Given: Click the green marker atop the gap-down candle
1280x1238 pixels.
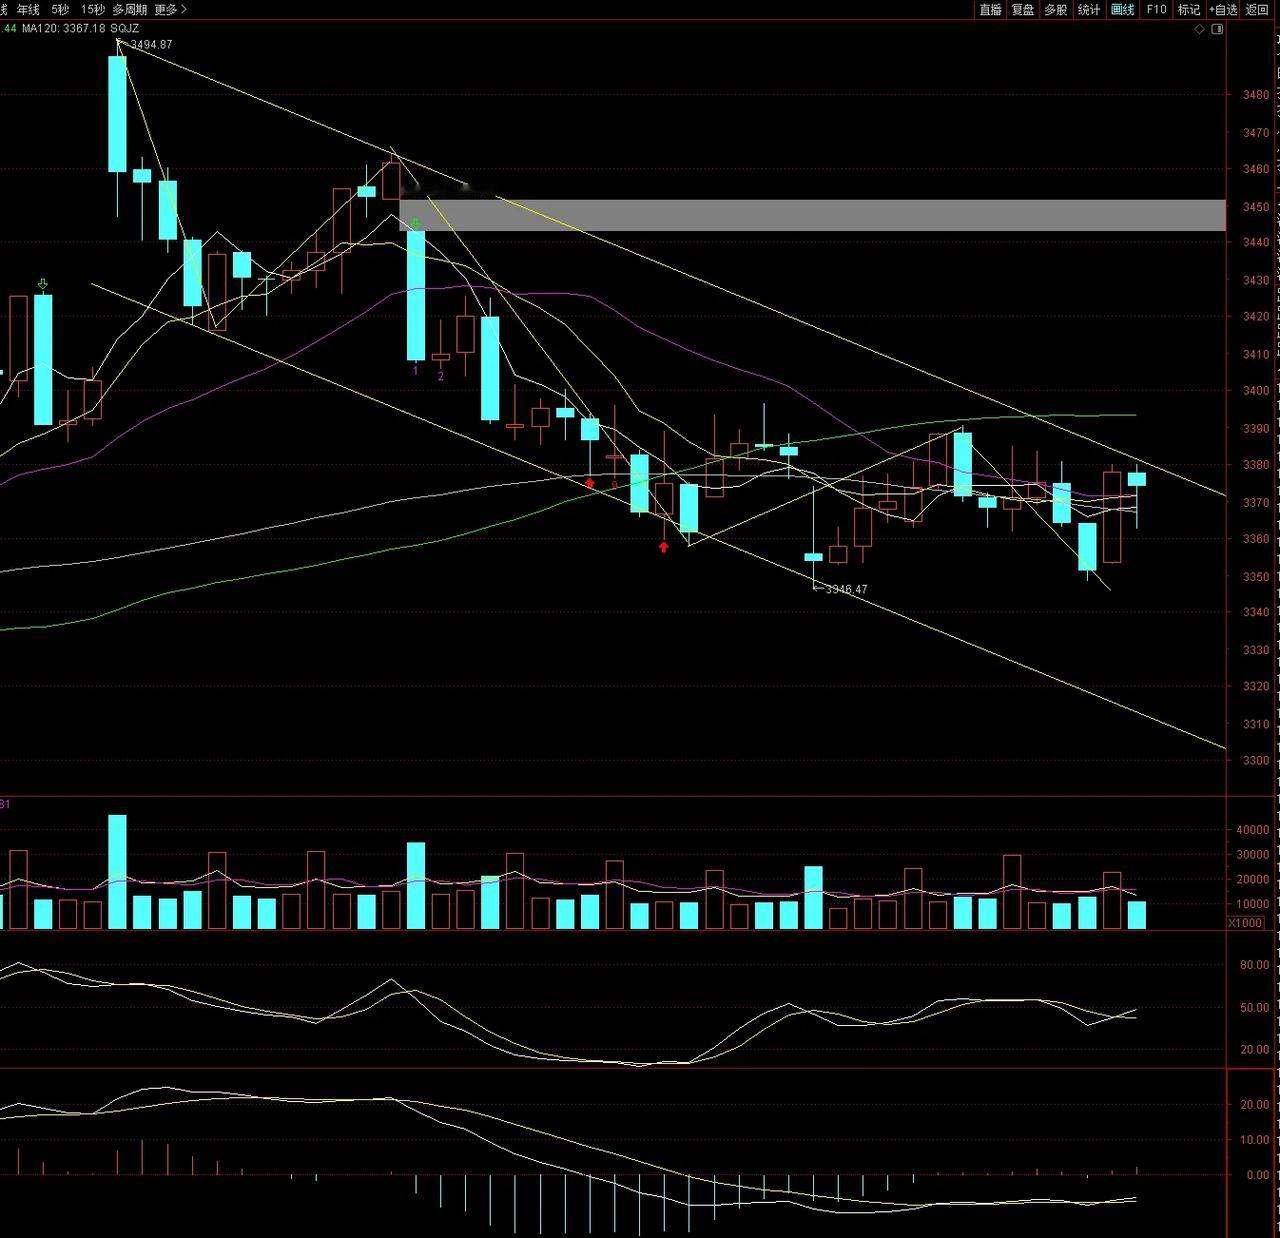Looking at the screenshot, I should click(416, 224).
